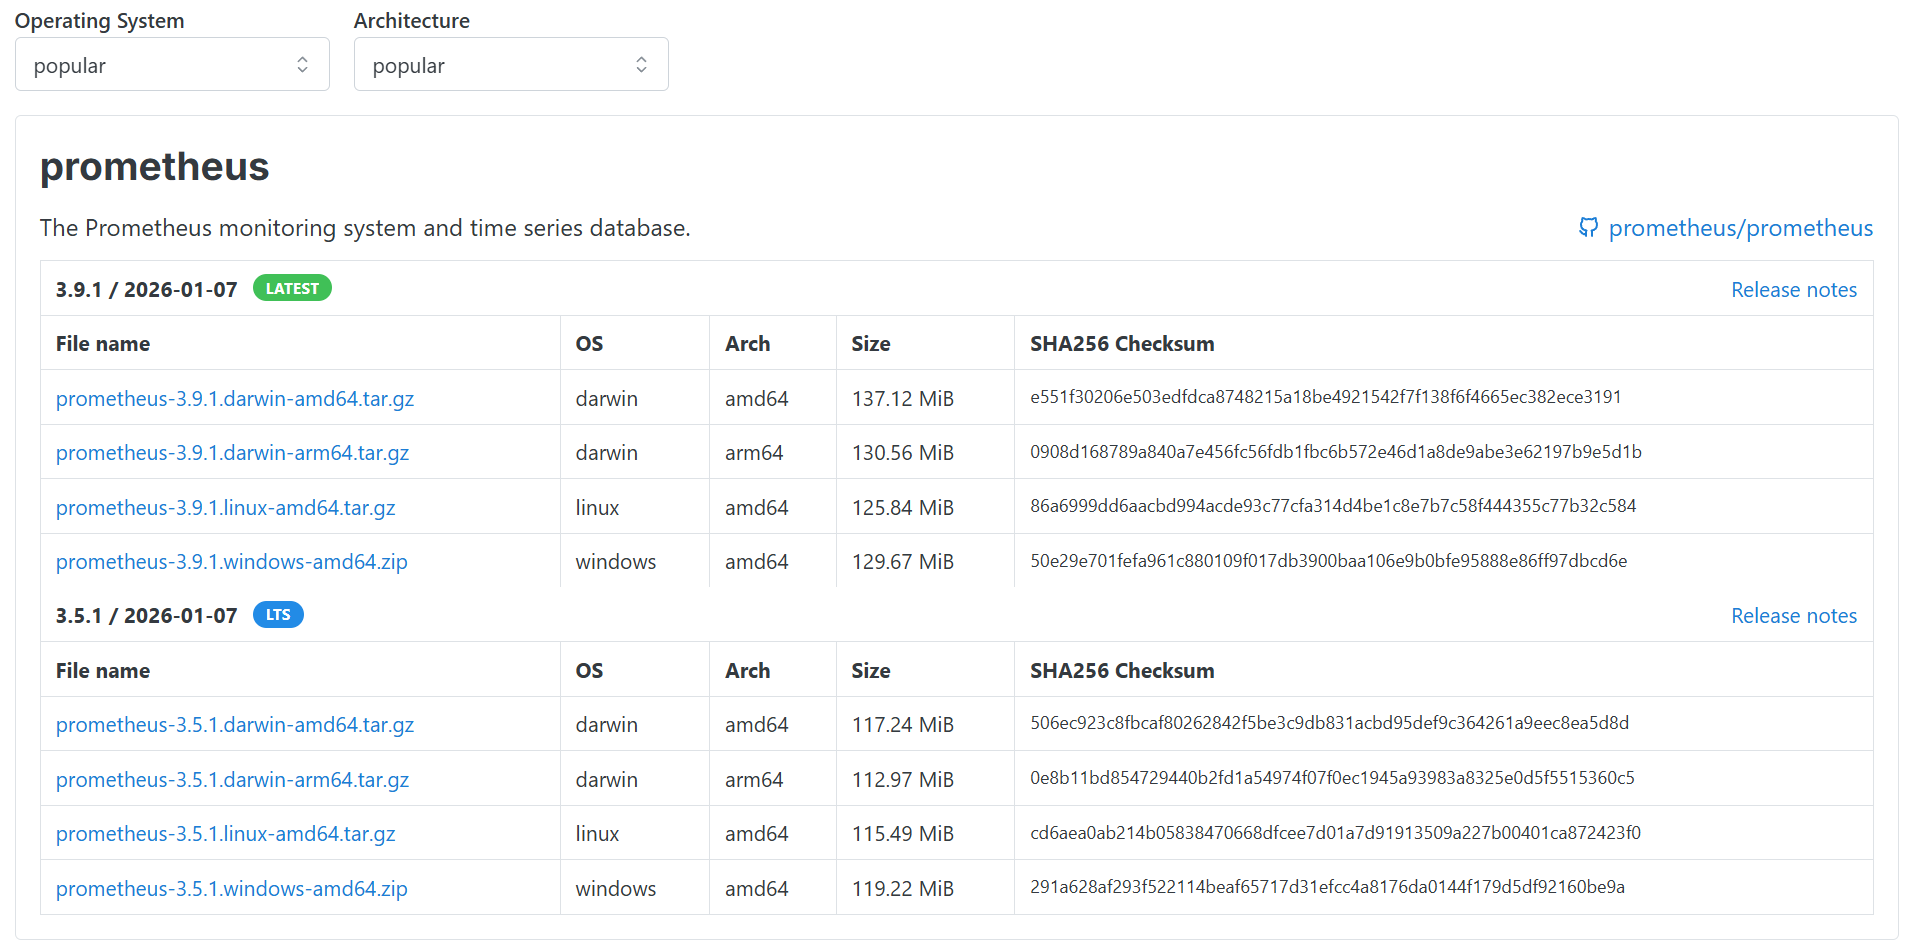Download prometheus-3.9.1.darwin-amd64.tar.gz

[x=235, y=398]
